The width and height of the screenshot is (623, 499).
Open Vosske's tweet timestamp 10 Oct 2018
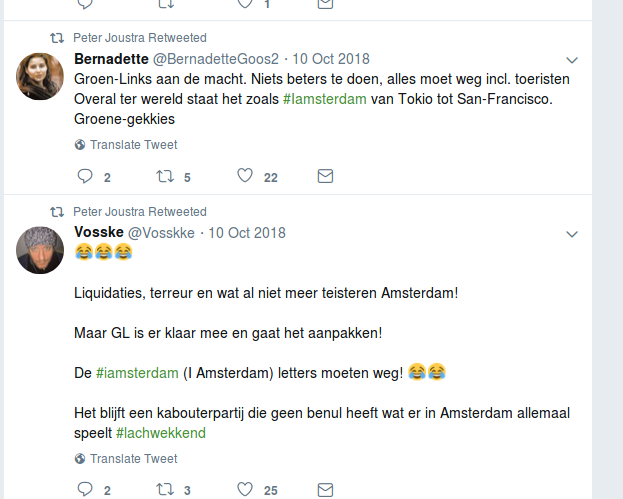click(246, 232)
